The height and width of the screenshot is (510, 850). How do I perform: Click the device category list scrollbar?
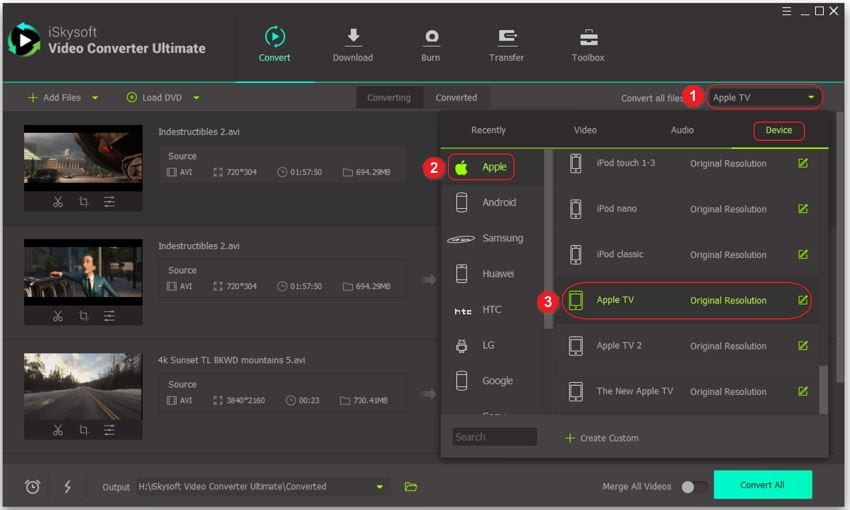point(548,239)
